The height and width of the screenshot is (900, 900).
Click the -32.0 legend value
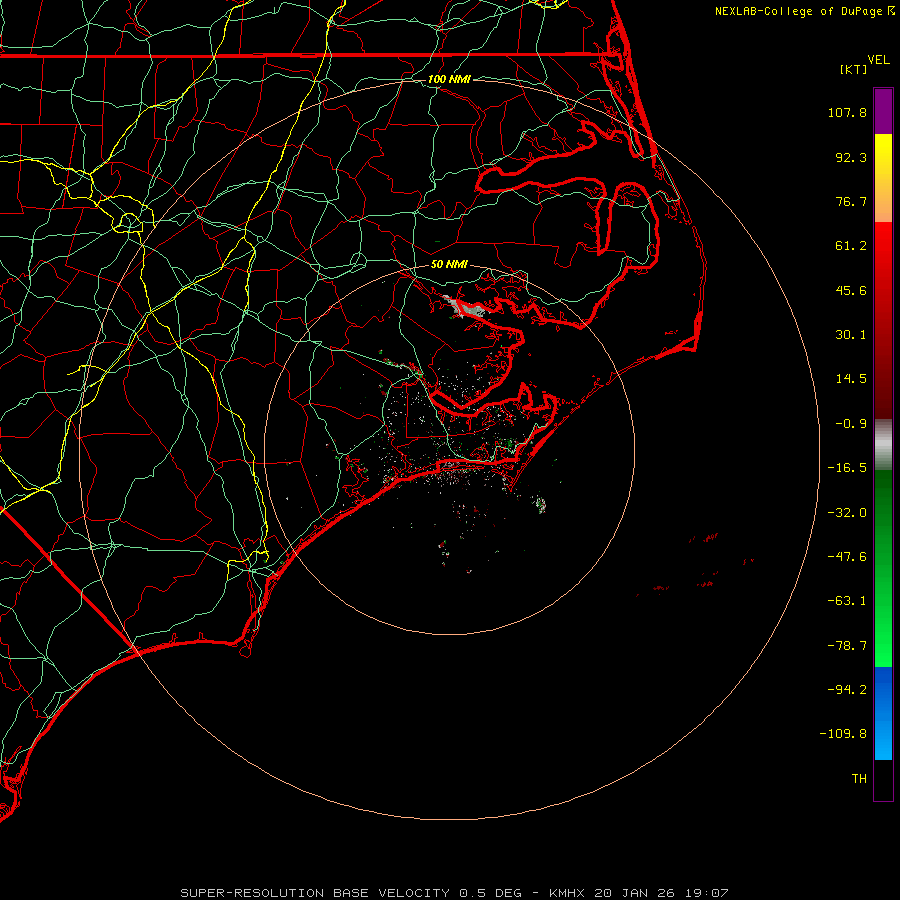[x=847, y=513]
